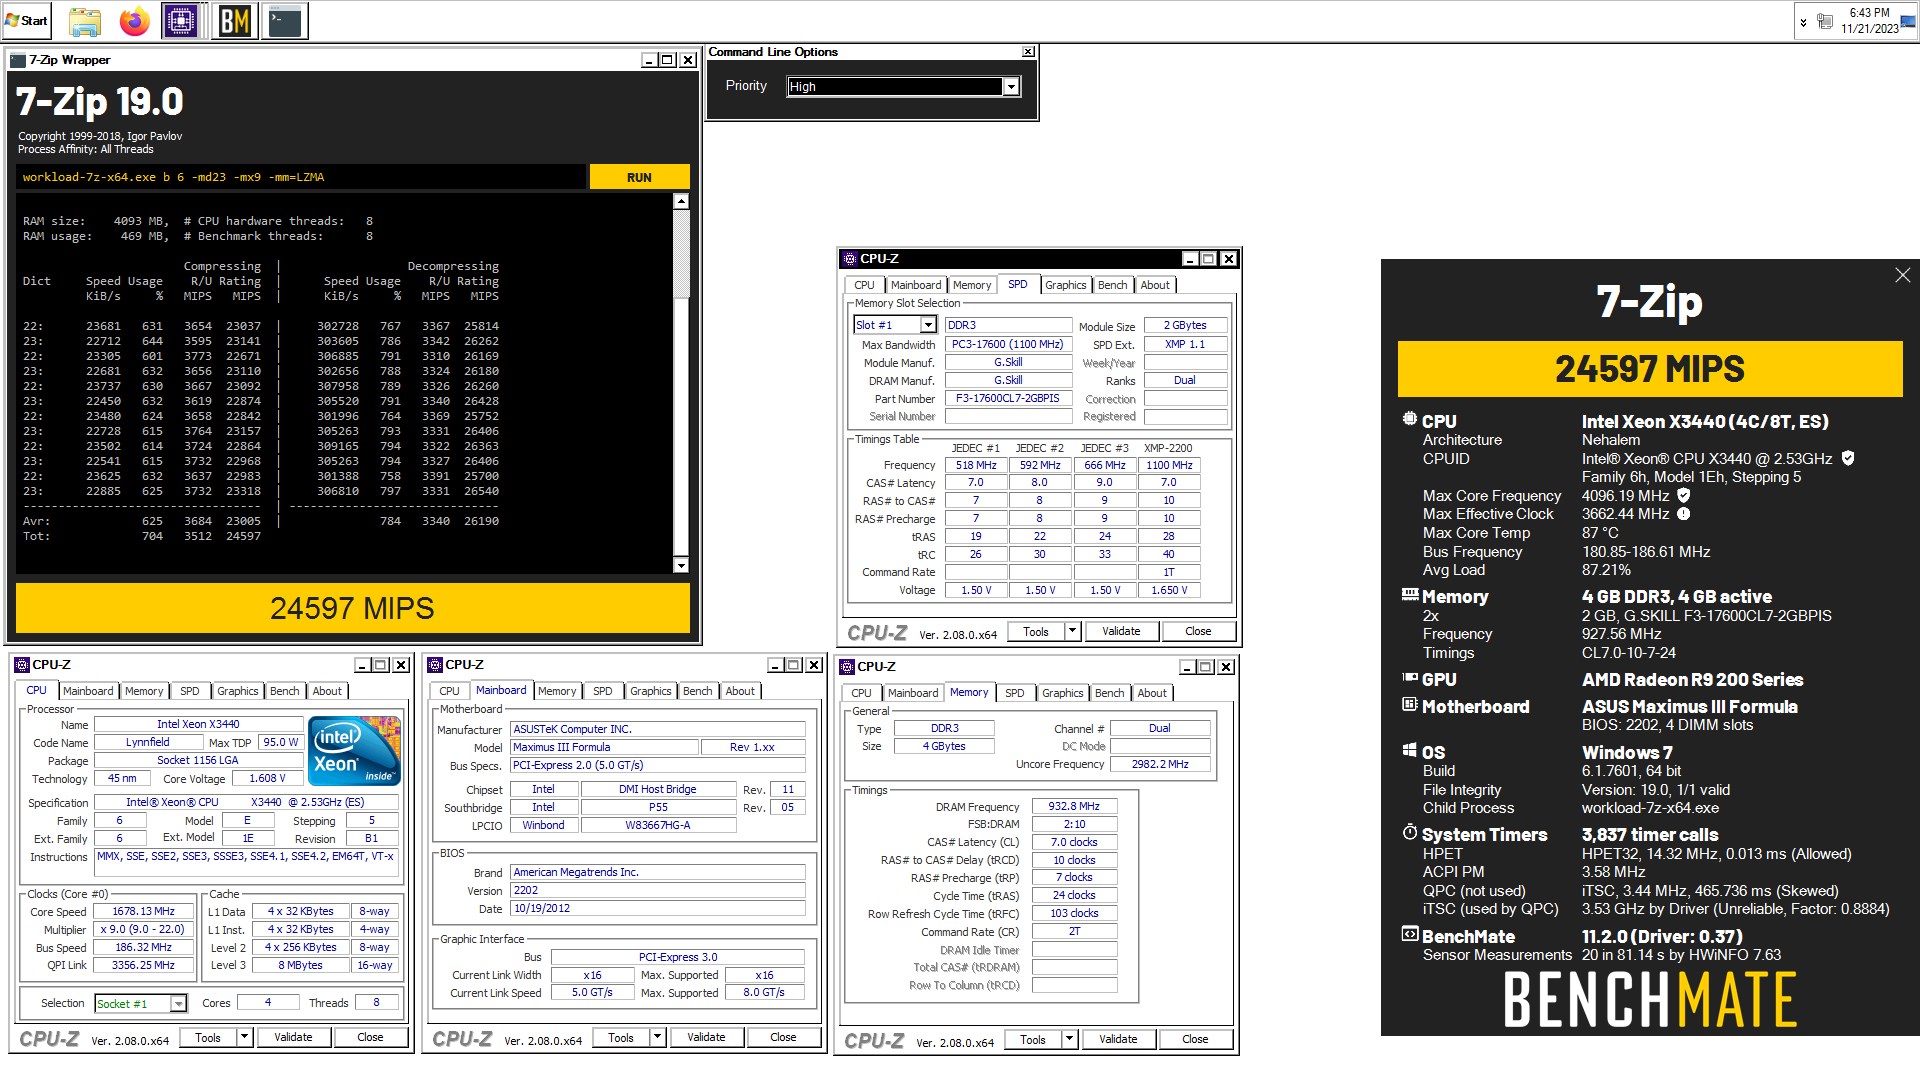Click the CPUID verified shield icon

click(x=1848, y=458)
